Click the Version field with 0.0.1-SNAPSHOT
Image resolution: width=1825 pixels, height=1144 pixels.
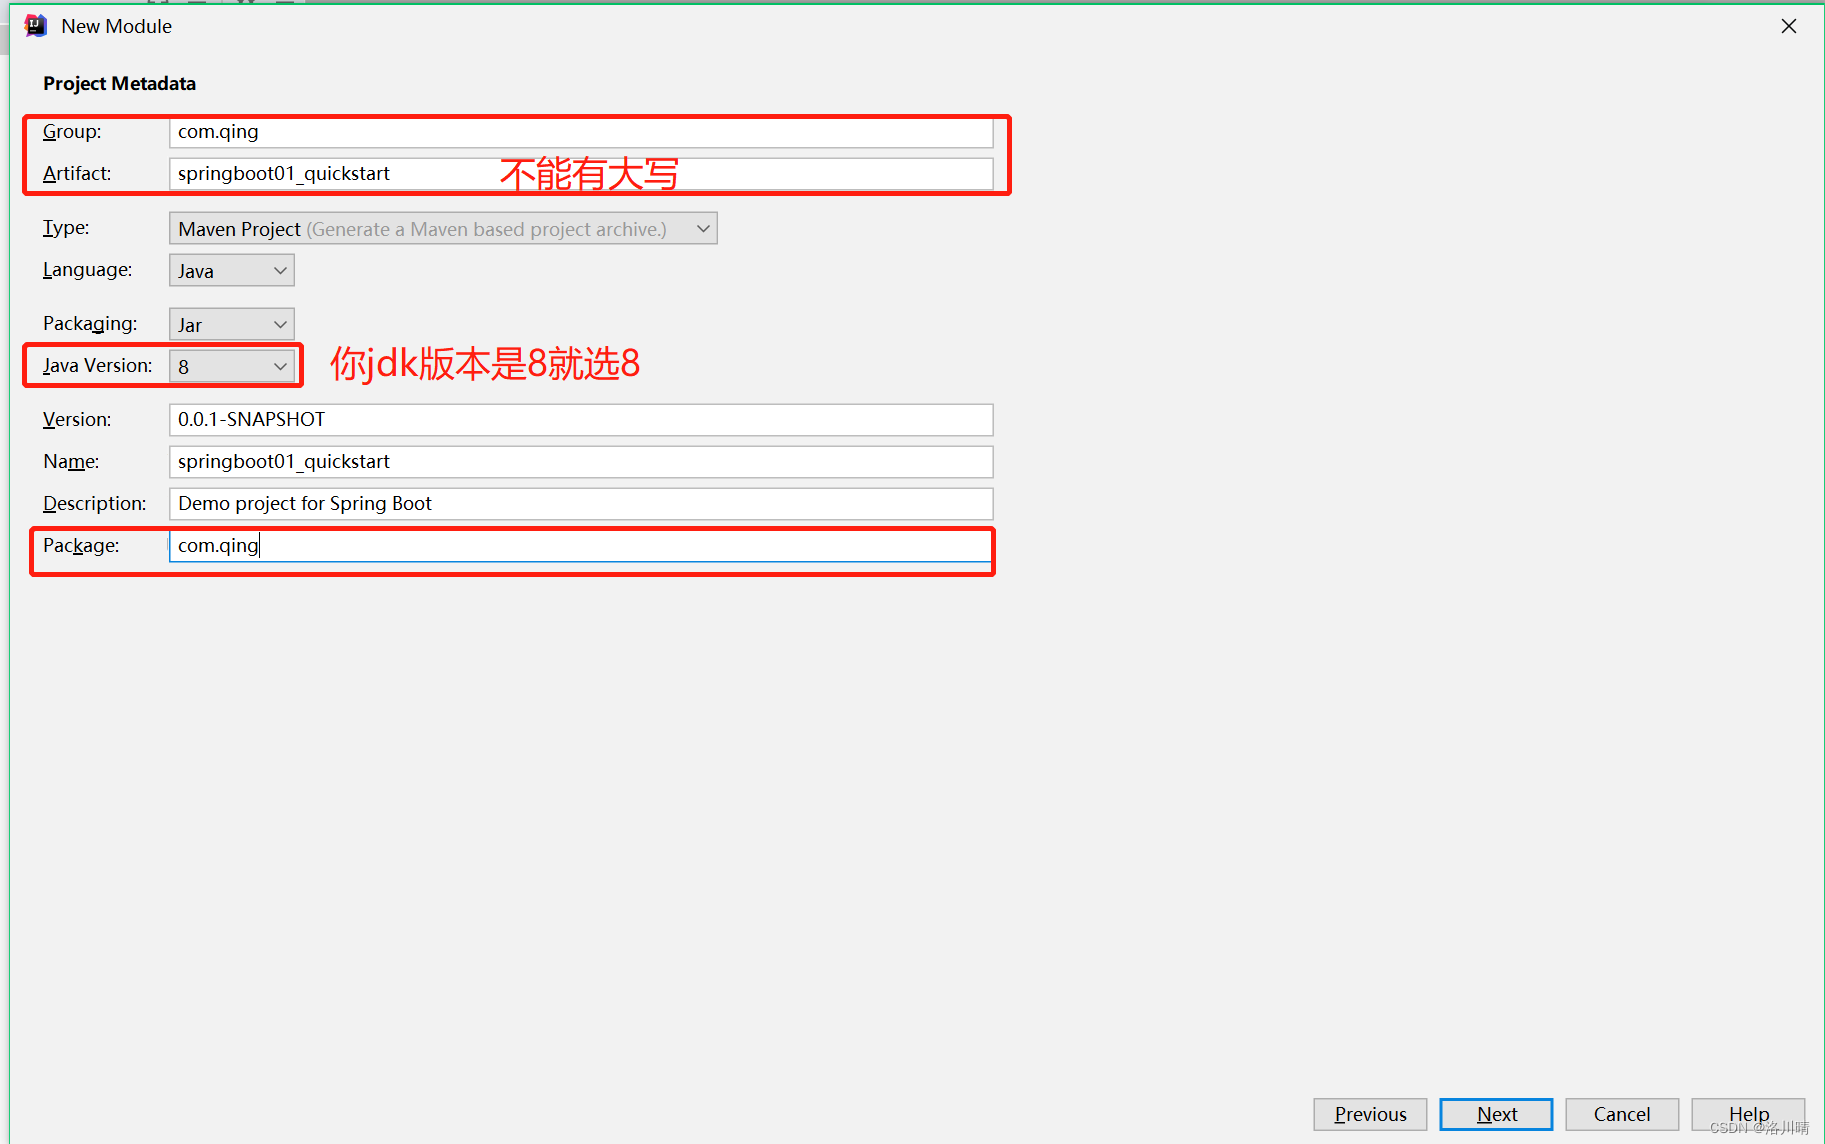[x=581, y=420]
